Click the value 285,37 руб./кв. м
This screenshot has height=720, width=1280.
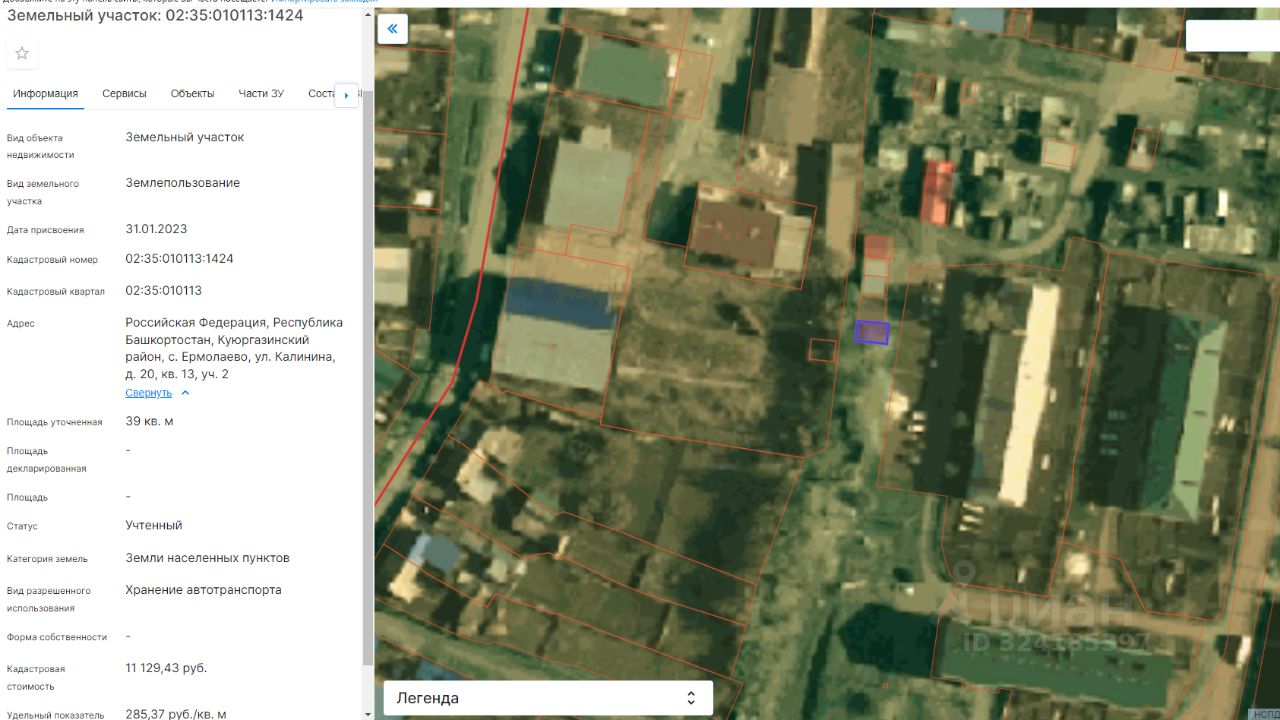pyautogui.click(x=176, y=714)
